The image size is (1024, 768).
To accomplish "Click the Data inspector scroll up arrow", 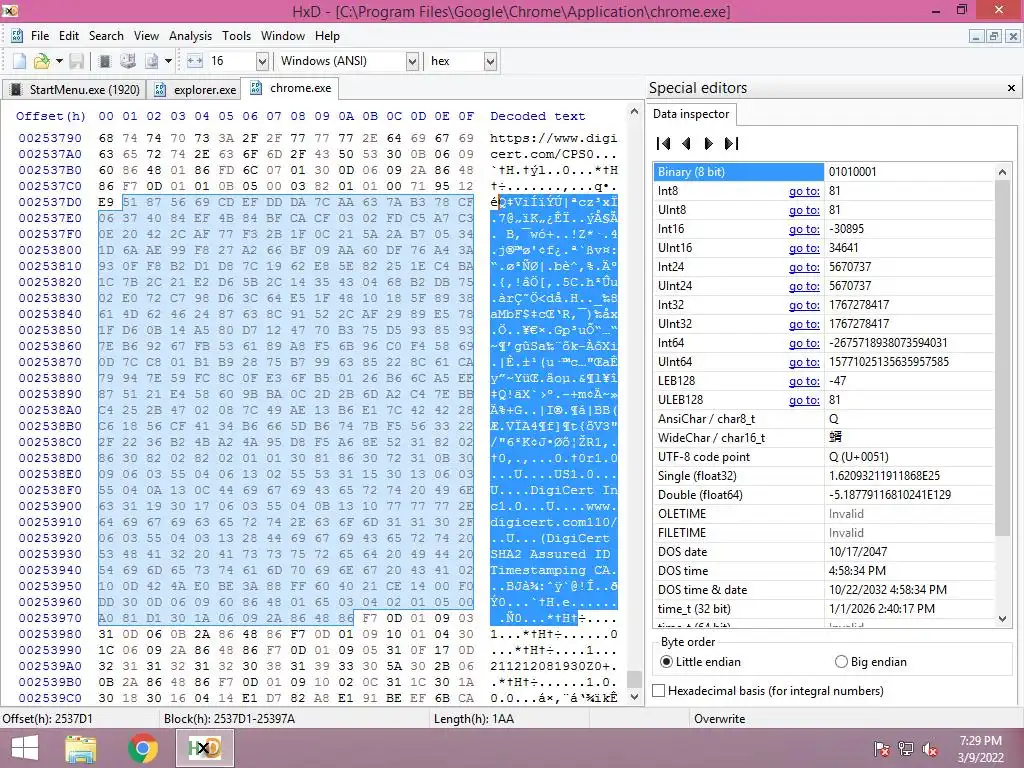I will pos(1002,172).
